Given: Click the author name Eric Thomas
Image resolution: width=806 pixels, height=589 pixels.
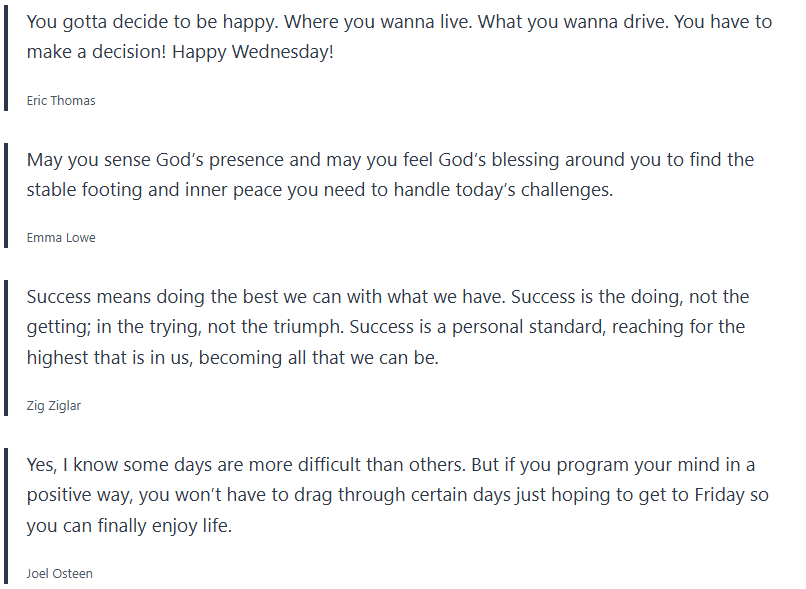Looking at the screenshot, I should pyautogui.click(x=61, y=100).
